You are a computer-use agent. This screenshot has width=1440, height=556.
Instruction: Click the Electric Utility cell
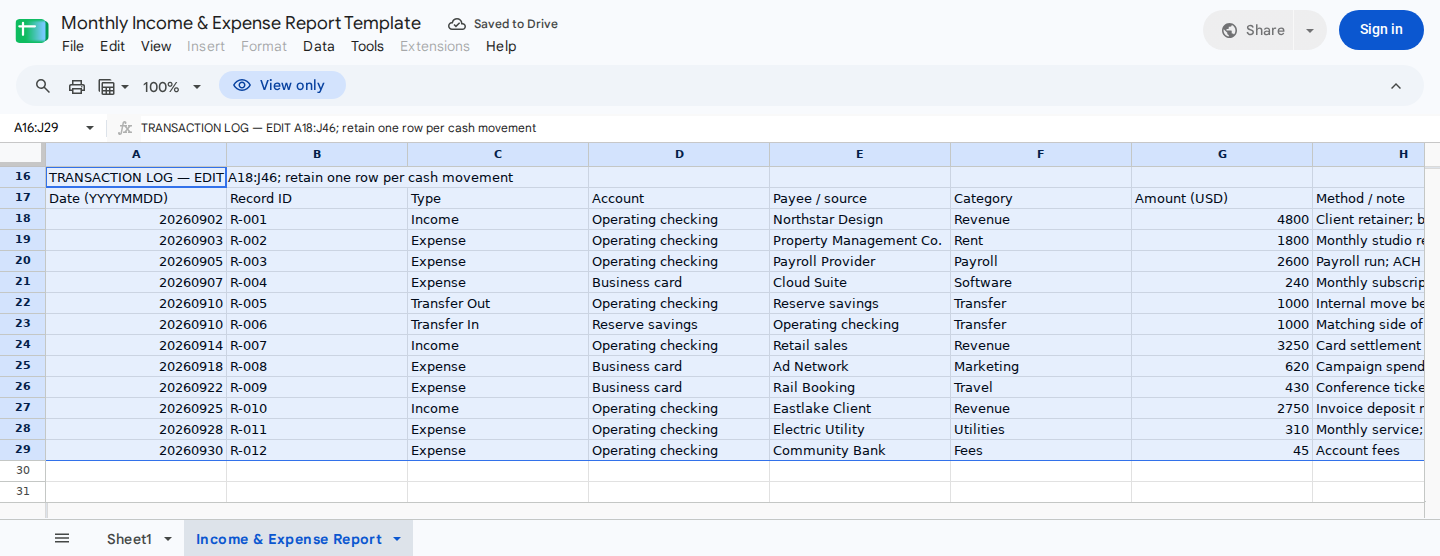860,429
